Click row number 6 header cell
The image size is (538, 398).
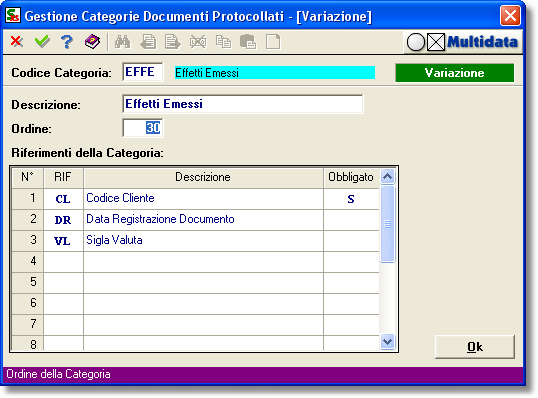[27, 304]
